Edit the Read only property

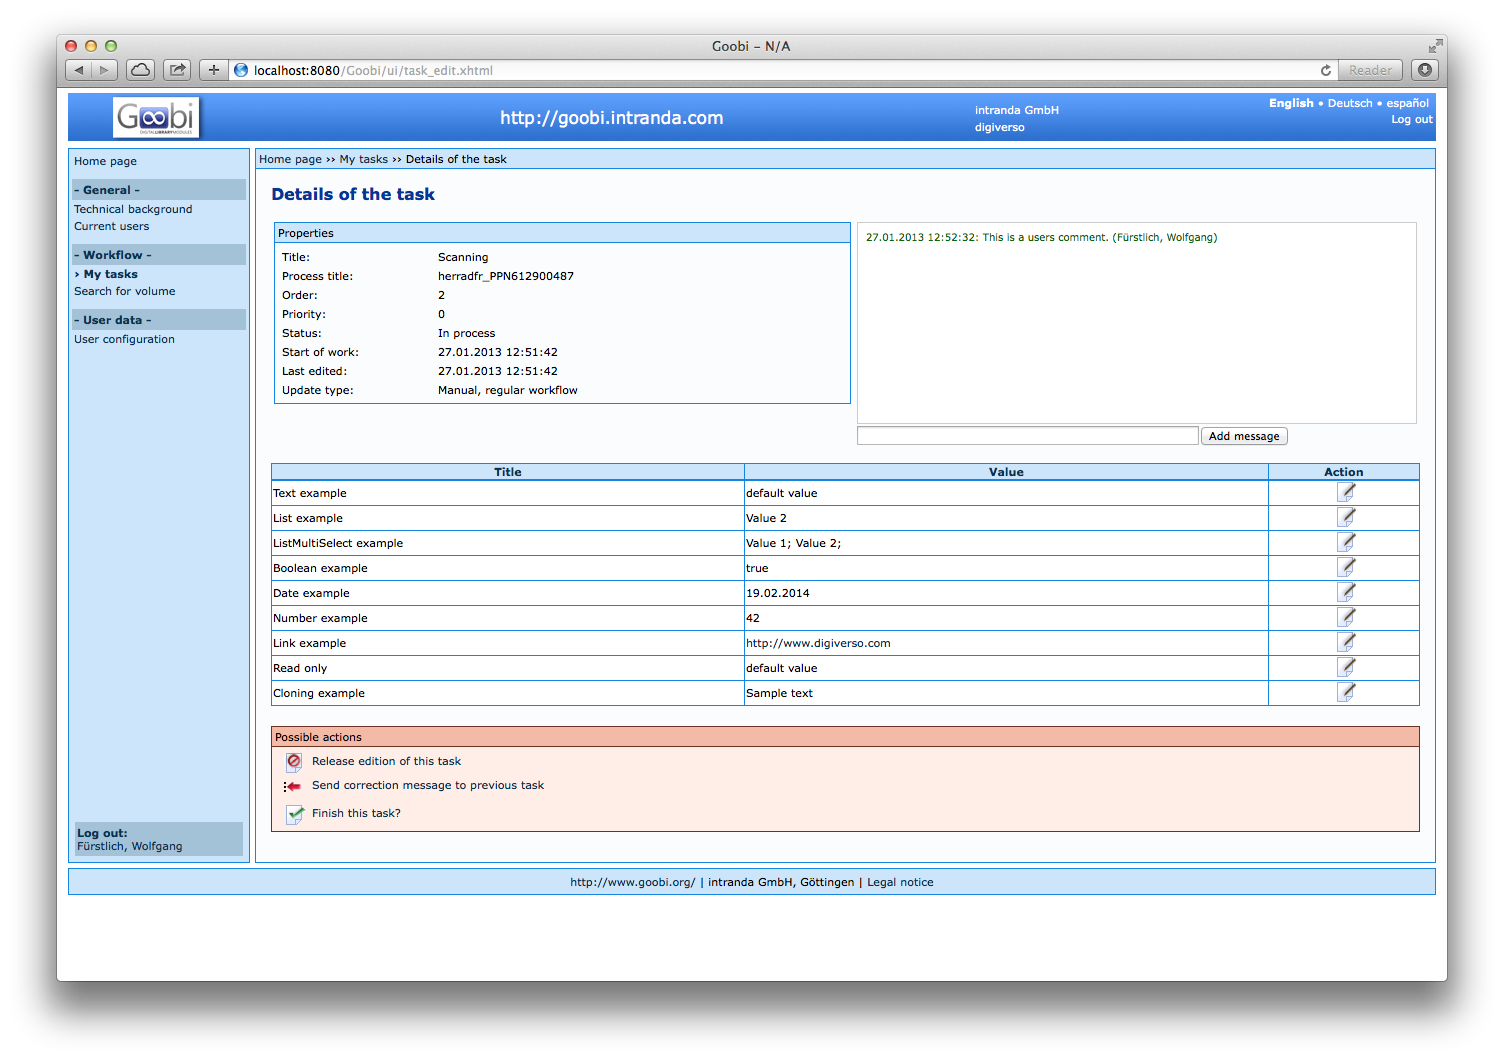1346,667
